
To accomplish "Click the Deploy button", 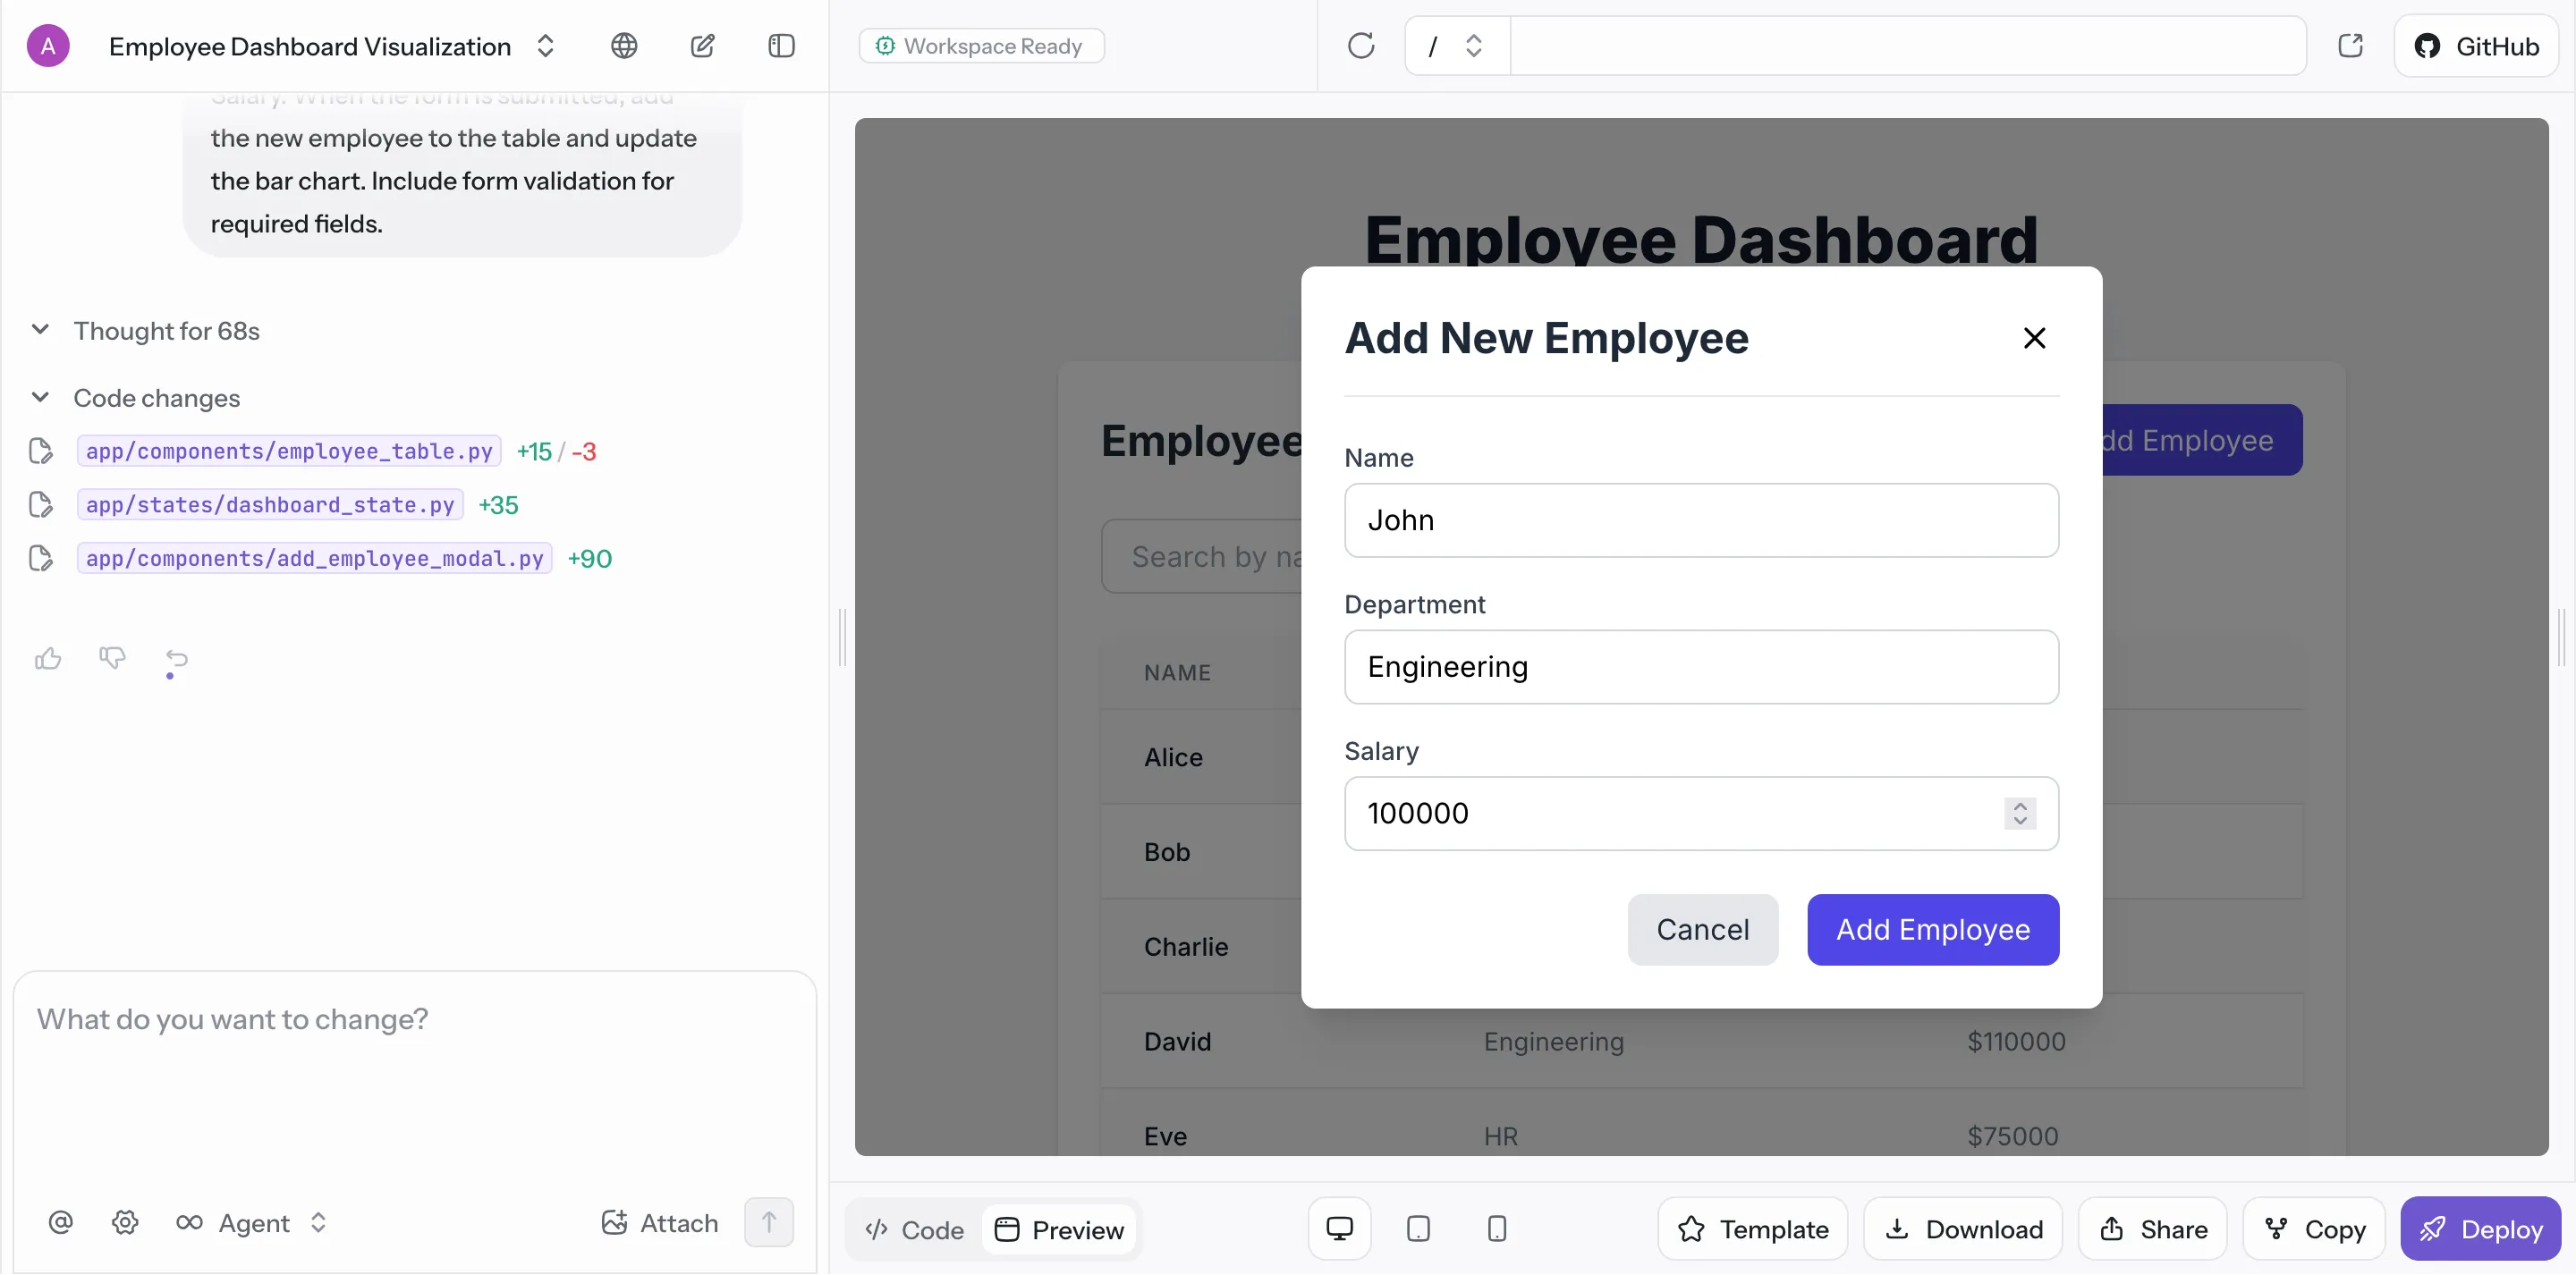I will tap(2480, 1228).
